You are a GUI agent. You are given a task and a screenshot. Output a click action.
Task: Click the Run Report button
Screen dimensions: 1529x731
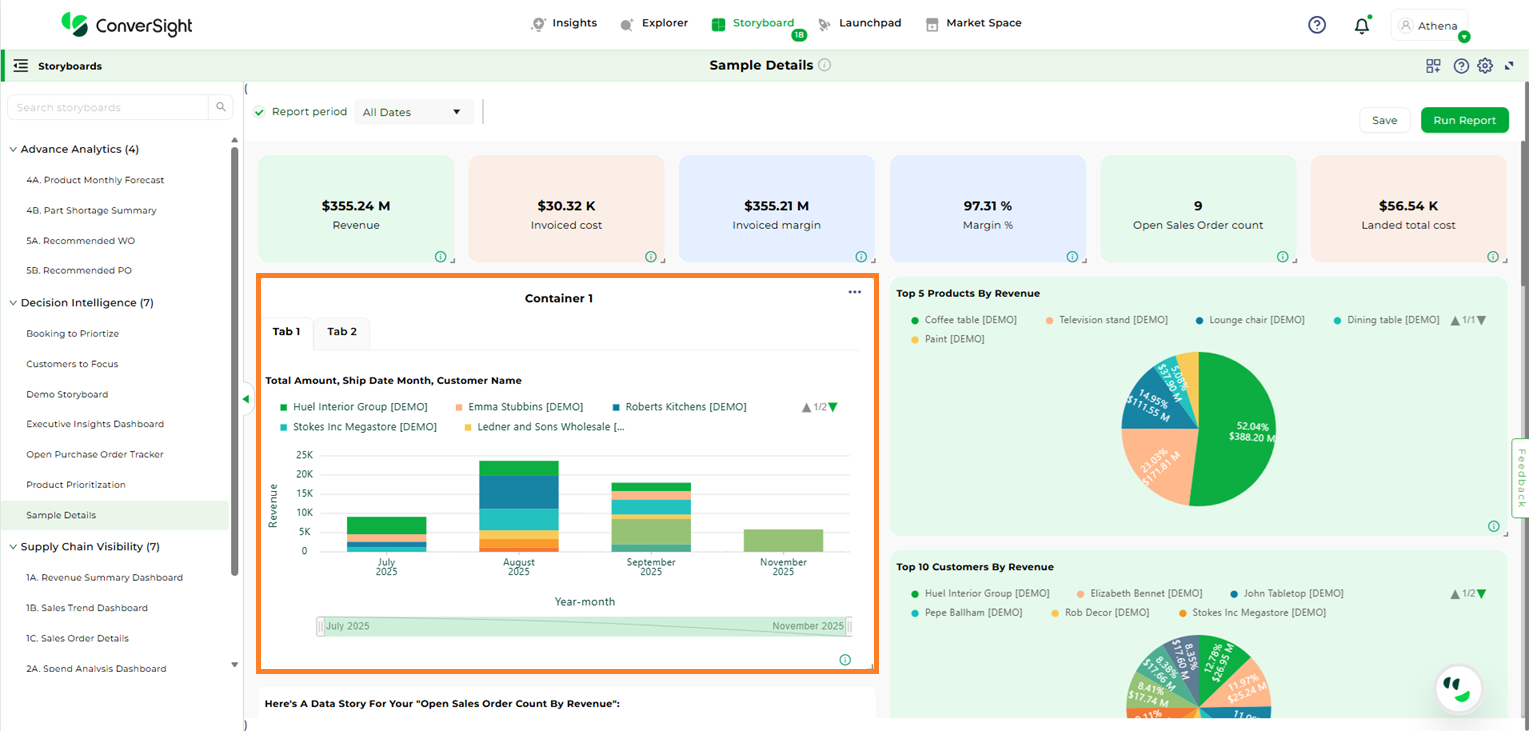tap(1463, 120)
